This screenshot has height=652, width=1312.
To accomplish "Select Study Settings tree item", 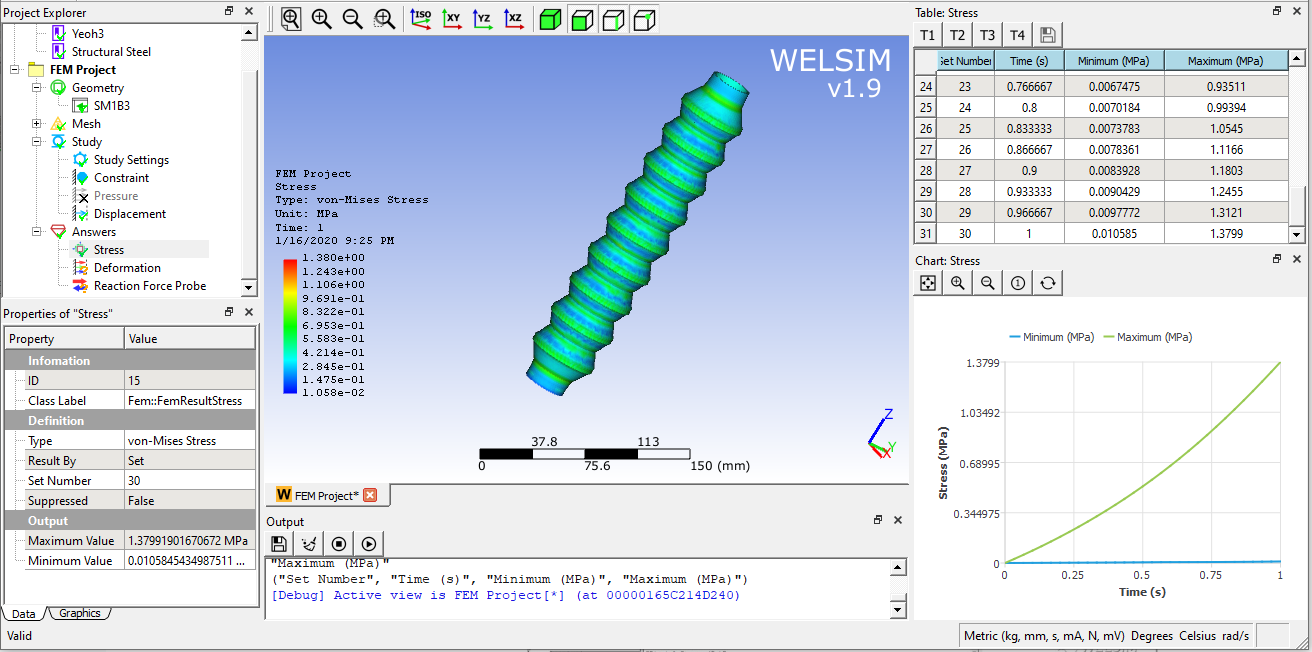I will pyautogui.click(x=131, y=160).
